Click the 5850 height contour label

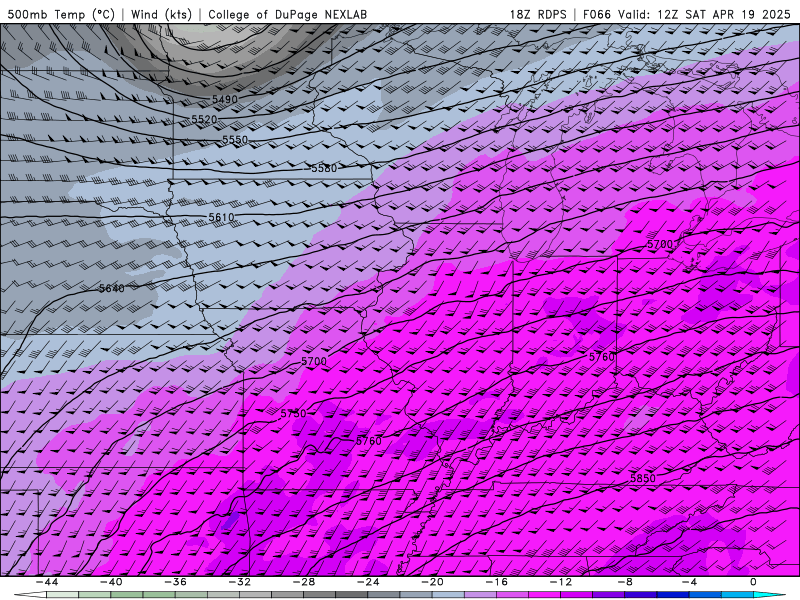pos(643,479)
